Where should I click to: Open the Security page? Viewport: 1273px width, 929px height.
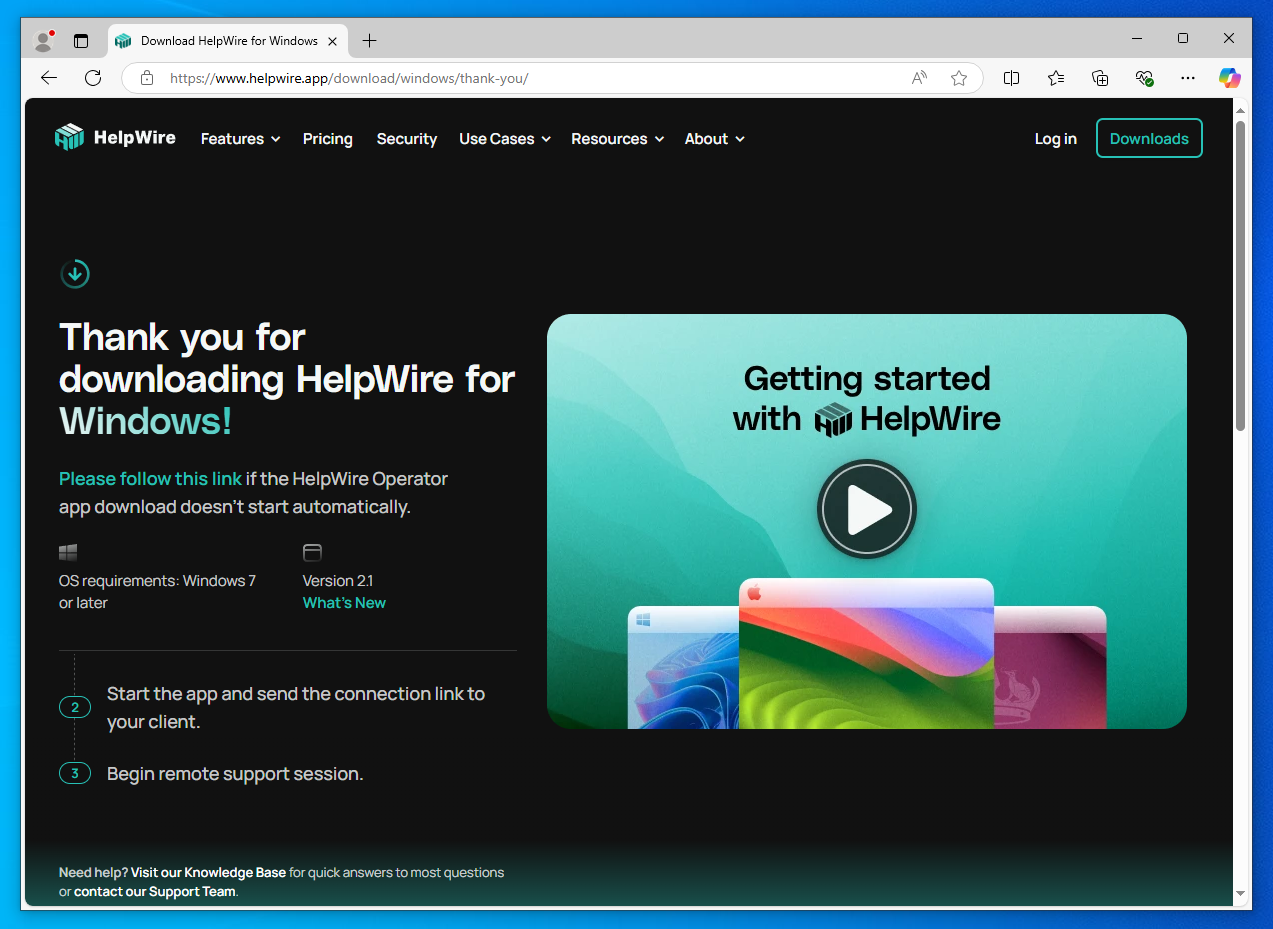(x=407, y=139)
